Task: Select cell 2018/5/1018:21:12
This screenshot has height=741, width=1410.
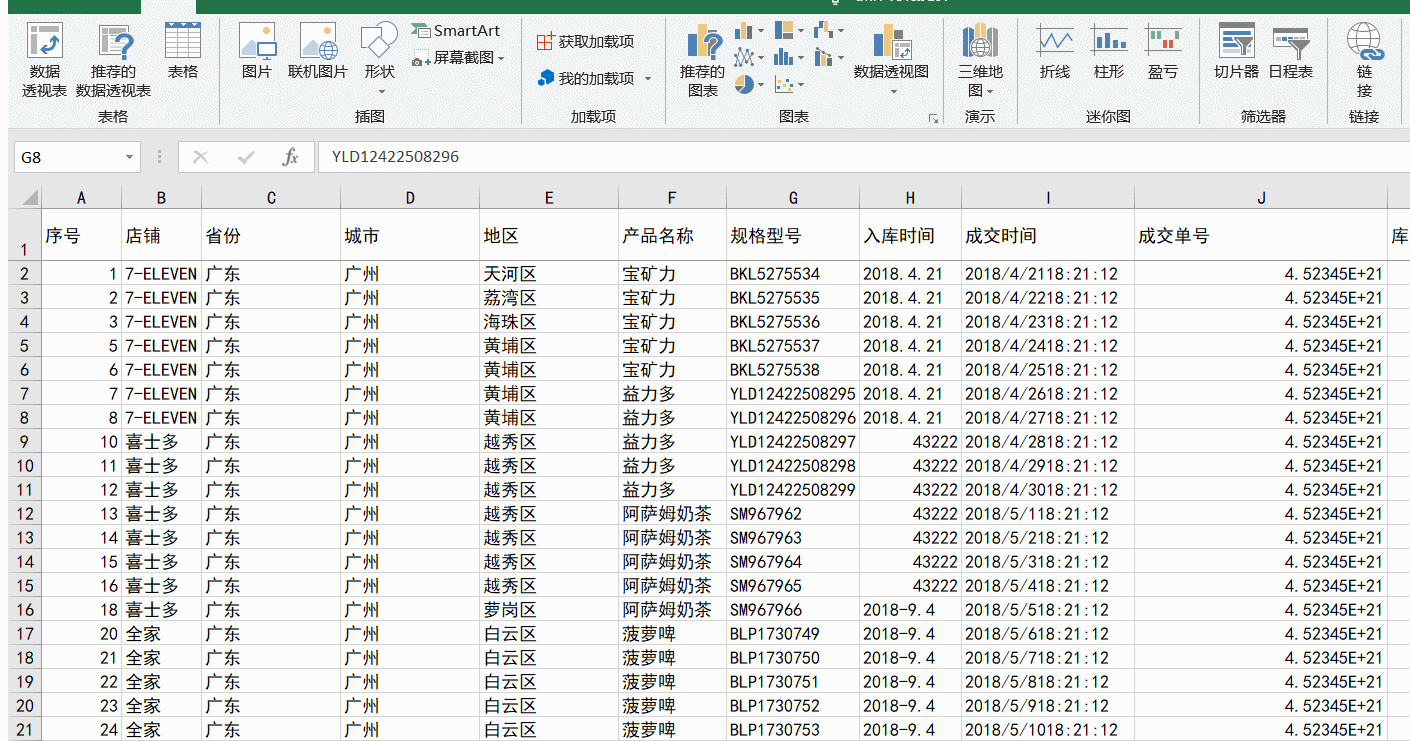Action: pyautogui.click(x=1048, y=730)
